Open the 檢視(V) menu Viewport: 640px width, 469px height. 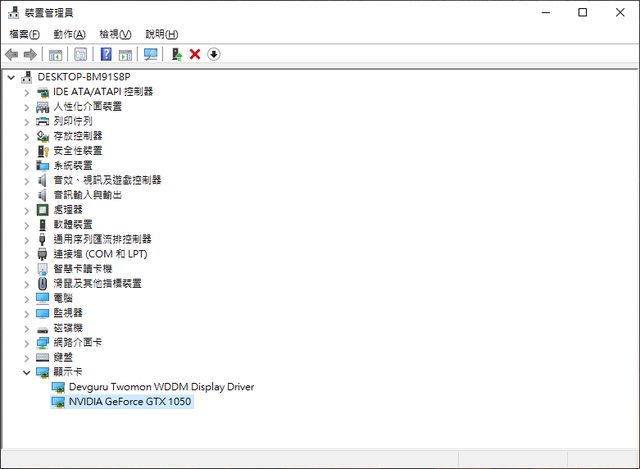[115, 34]
